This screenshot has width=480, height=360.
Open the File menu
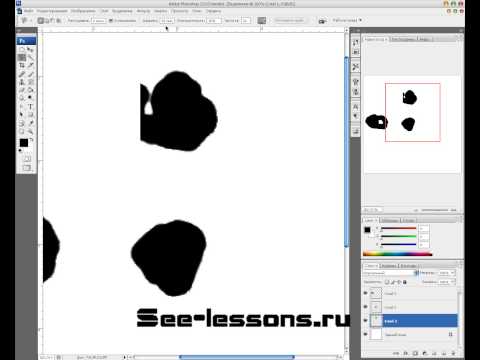pyautogui.click(x=29, y=11)
